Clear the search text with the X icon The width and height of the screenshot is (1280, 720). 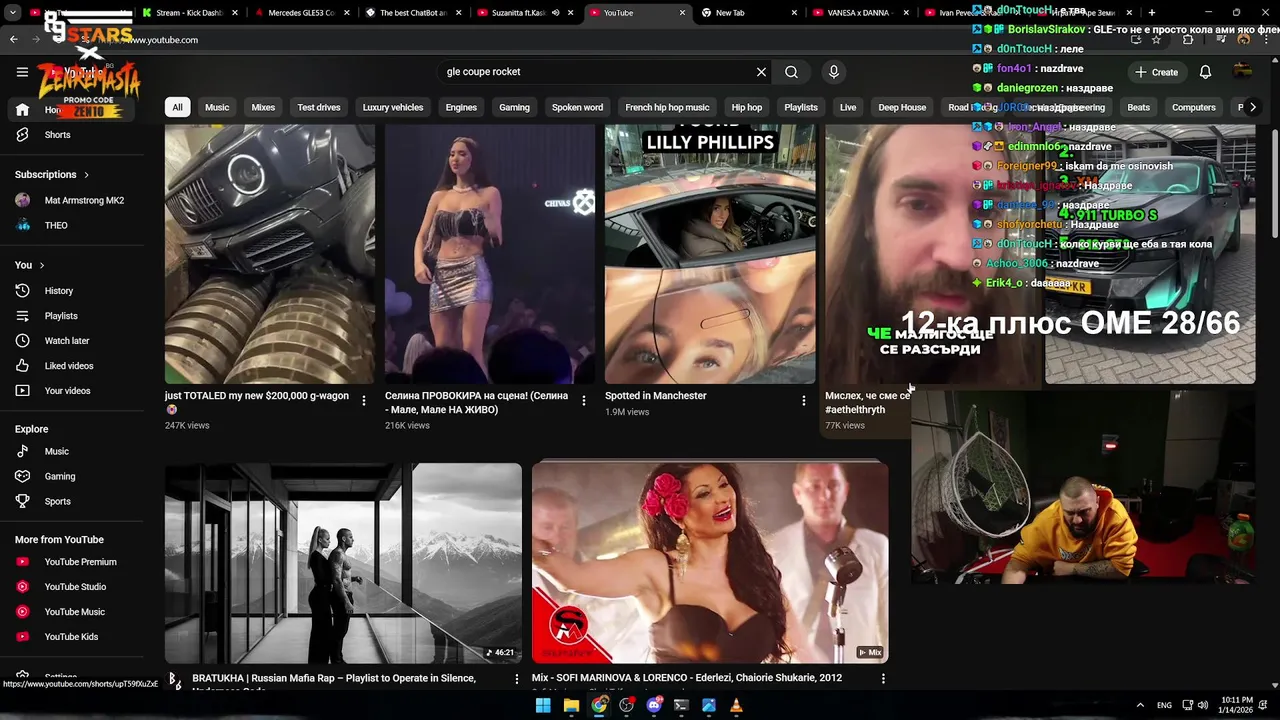761,72
